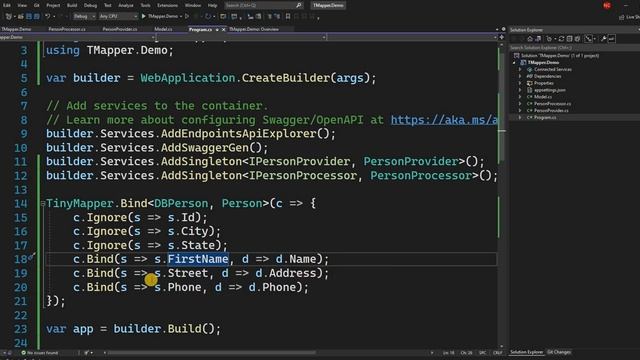The image size is (640, 360).
Task: Switch to Model.cs tab
Action: [x=163, y=29]
